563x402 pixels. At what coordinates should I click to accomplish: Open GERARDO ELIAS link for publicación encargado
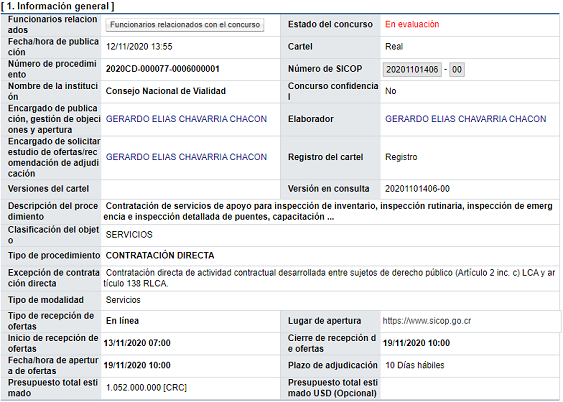pyautogui.click(x=186, y=119)
